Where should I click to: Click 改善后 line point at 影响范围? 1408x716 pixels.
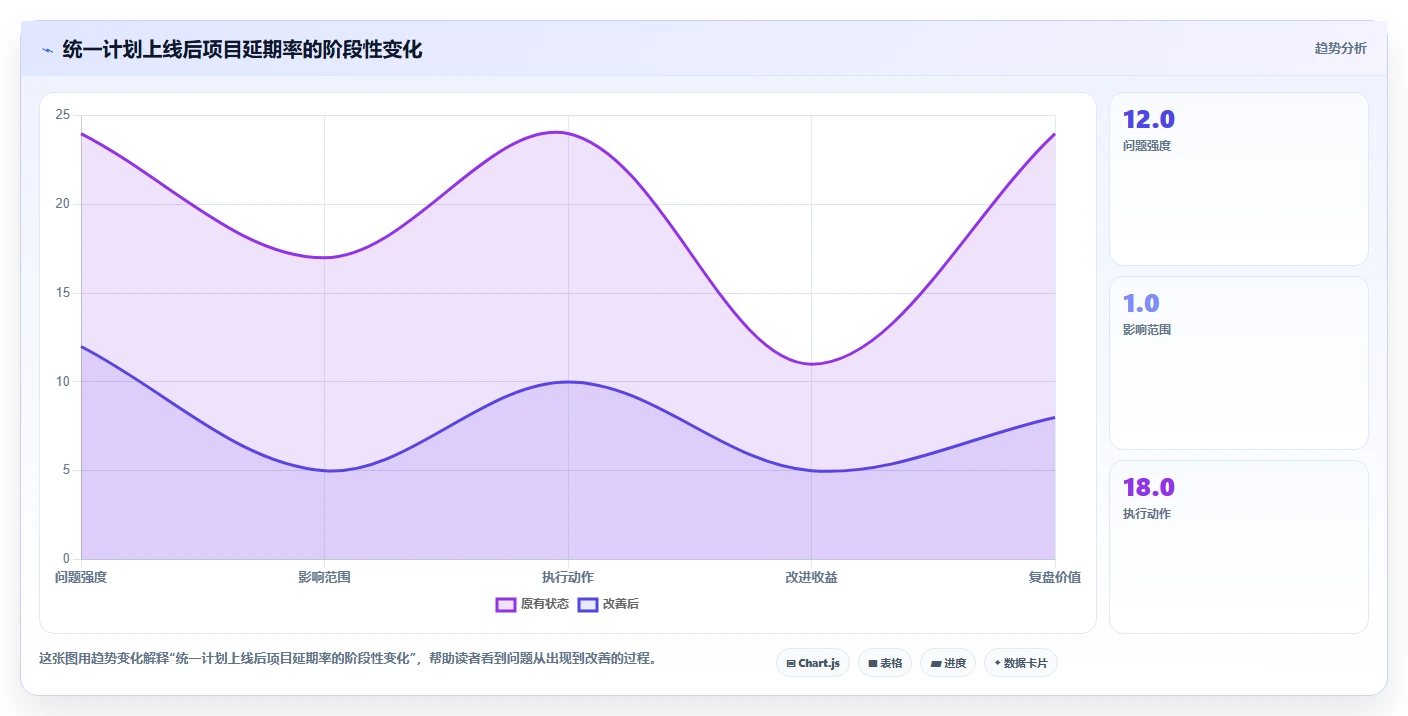click(324, 471)
